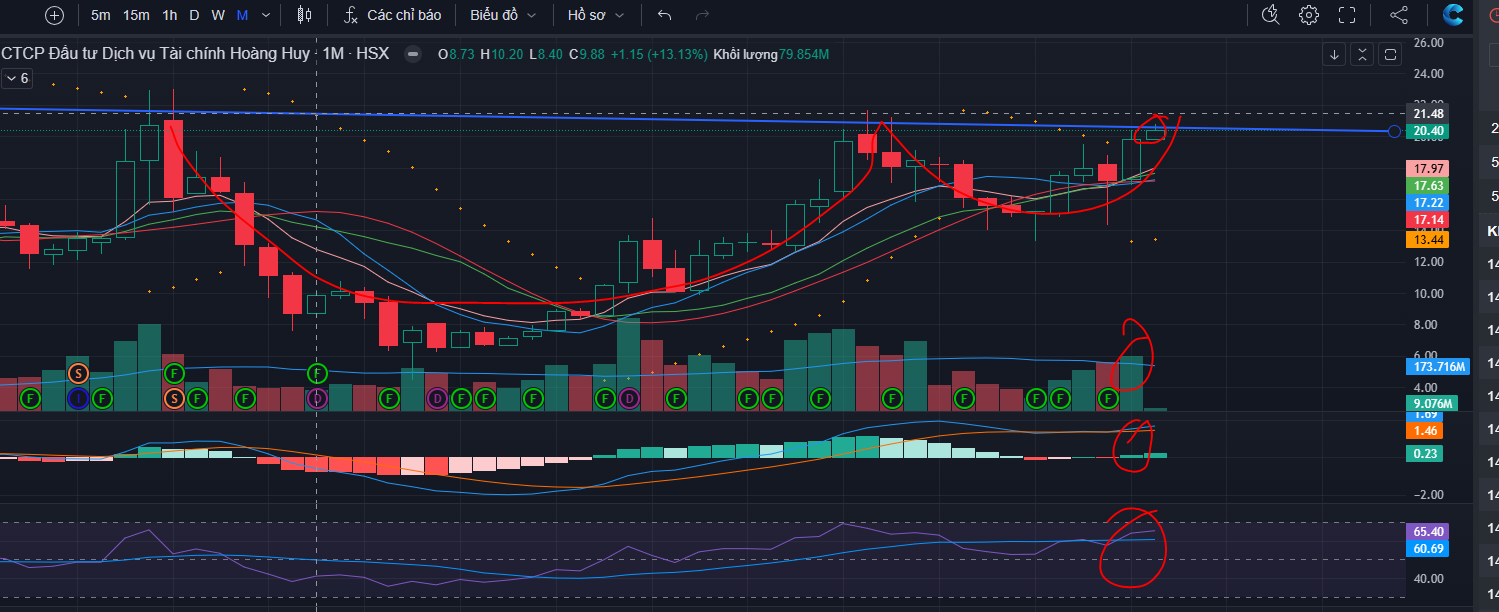Toggle the symbol legend minus button

click(x=411, y=54)
